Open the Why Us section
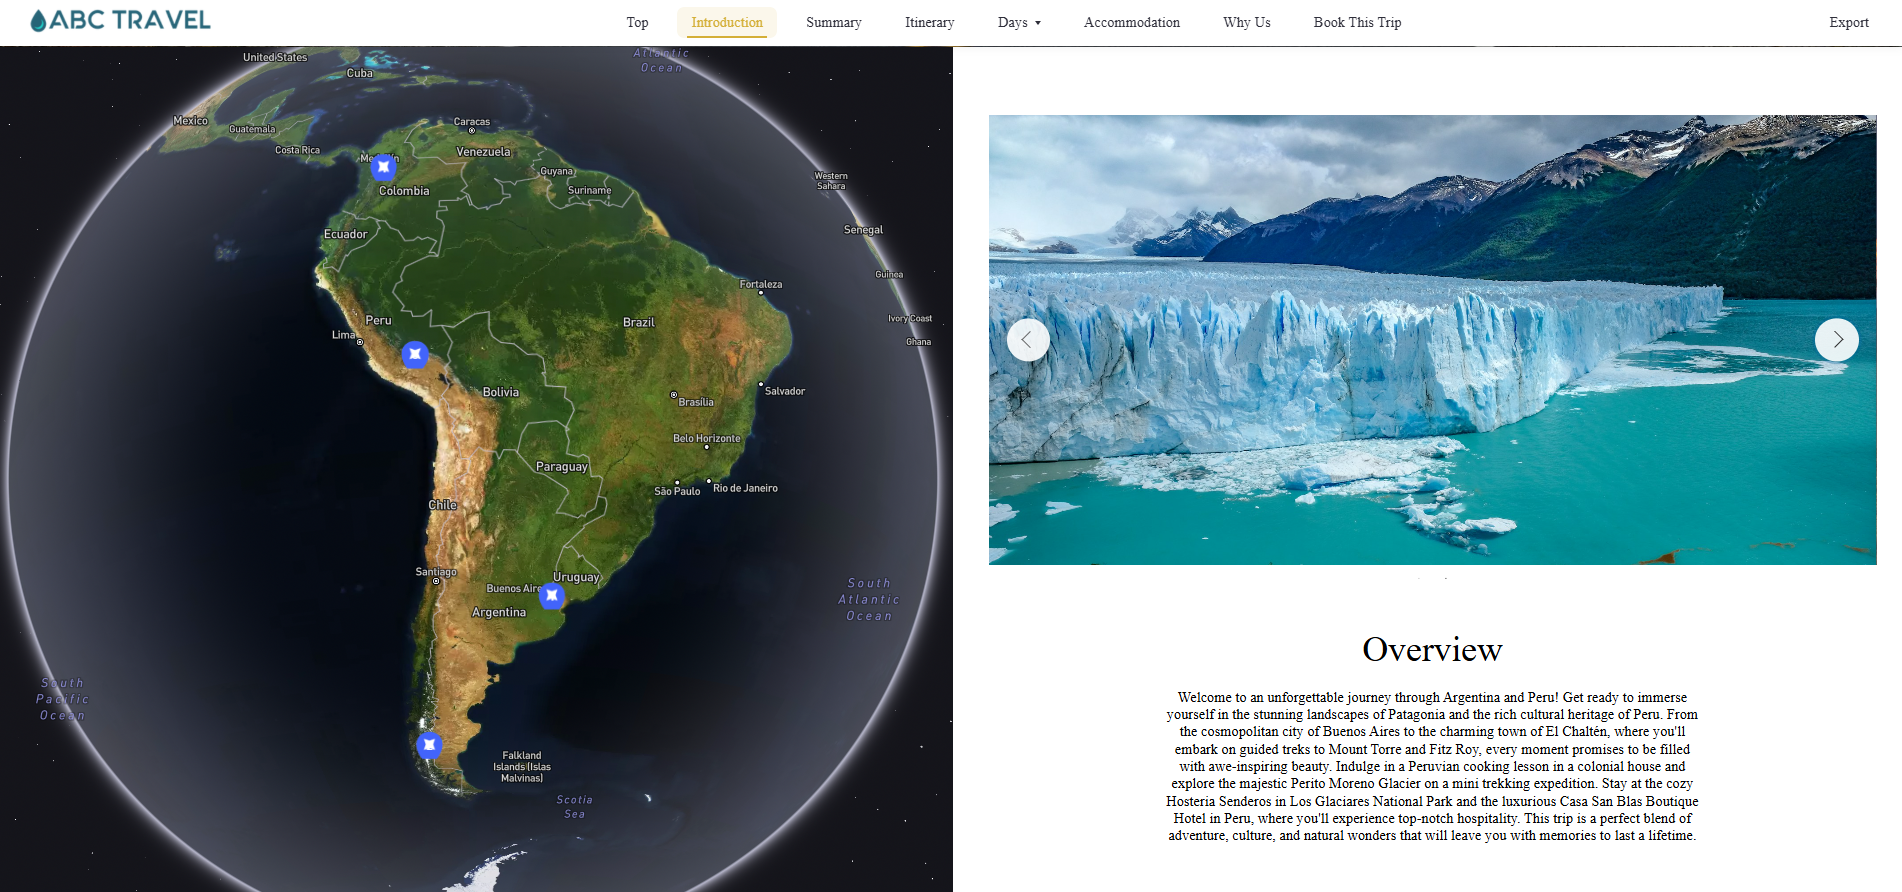The width and height of the screenshot is (1902, 892). pyautogui.click(x=1247, y=22)
